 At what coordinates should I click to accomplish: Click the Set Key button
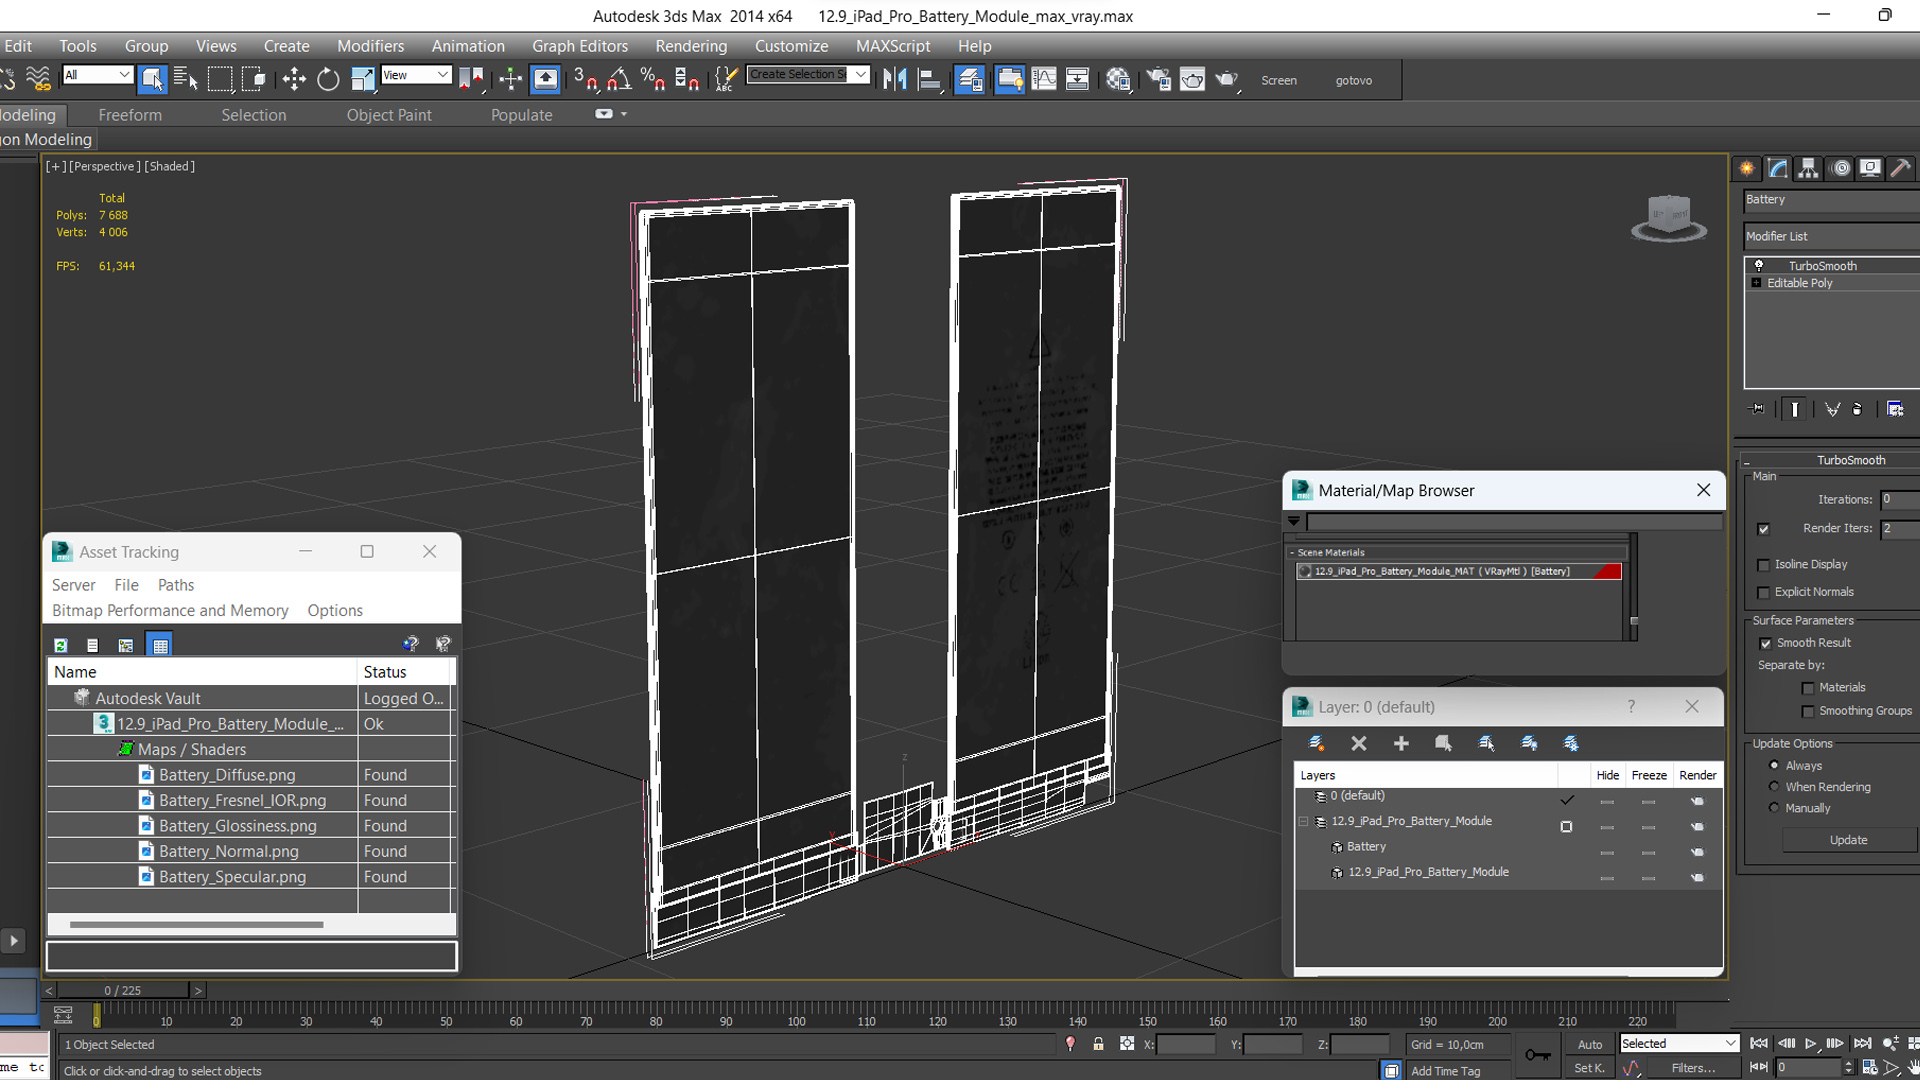coord(1589,1068)
